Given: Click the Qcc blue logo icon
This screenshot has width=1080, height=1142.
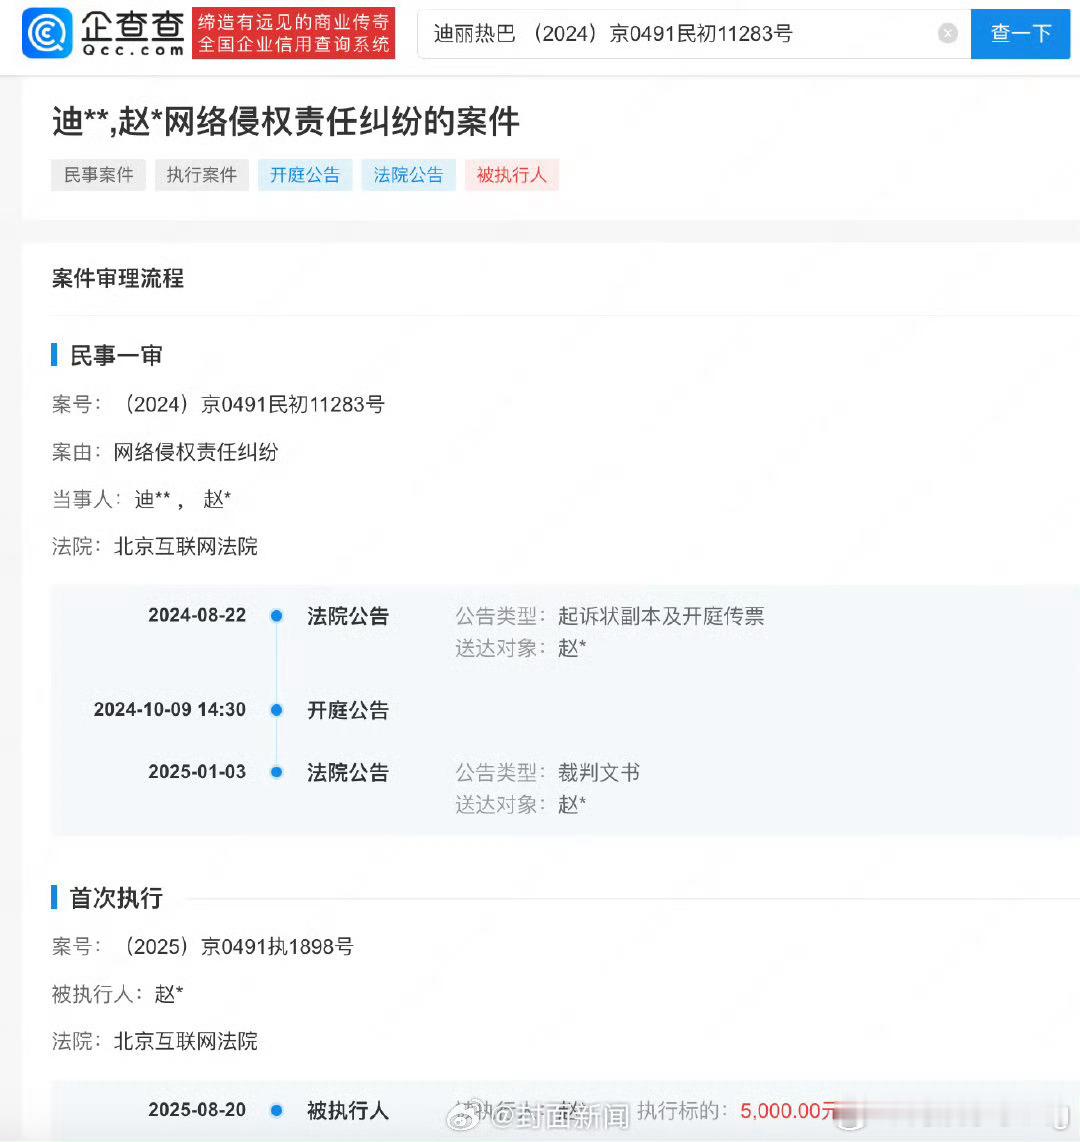Looking at the screenshot, I should click(47, 33).
